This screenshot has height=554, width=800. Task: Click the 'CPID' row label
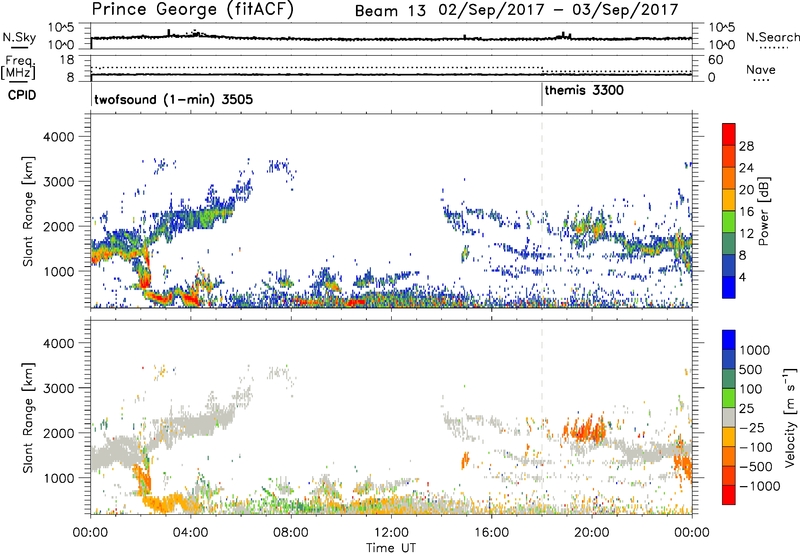[22, 95]
